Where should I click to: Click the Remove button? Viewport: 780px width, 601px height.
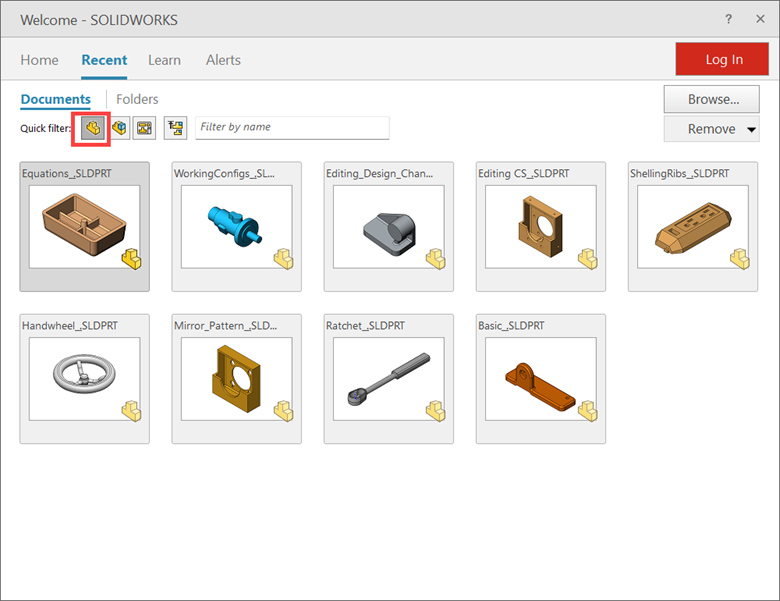711,129
